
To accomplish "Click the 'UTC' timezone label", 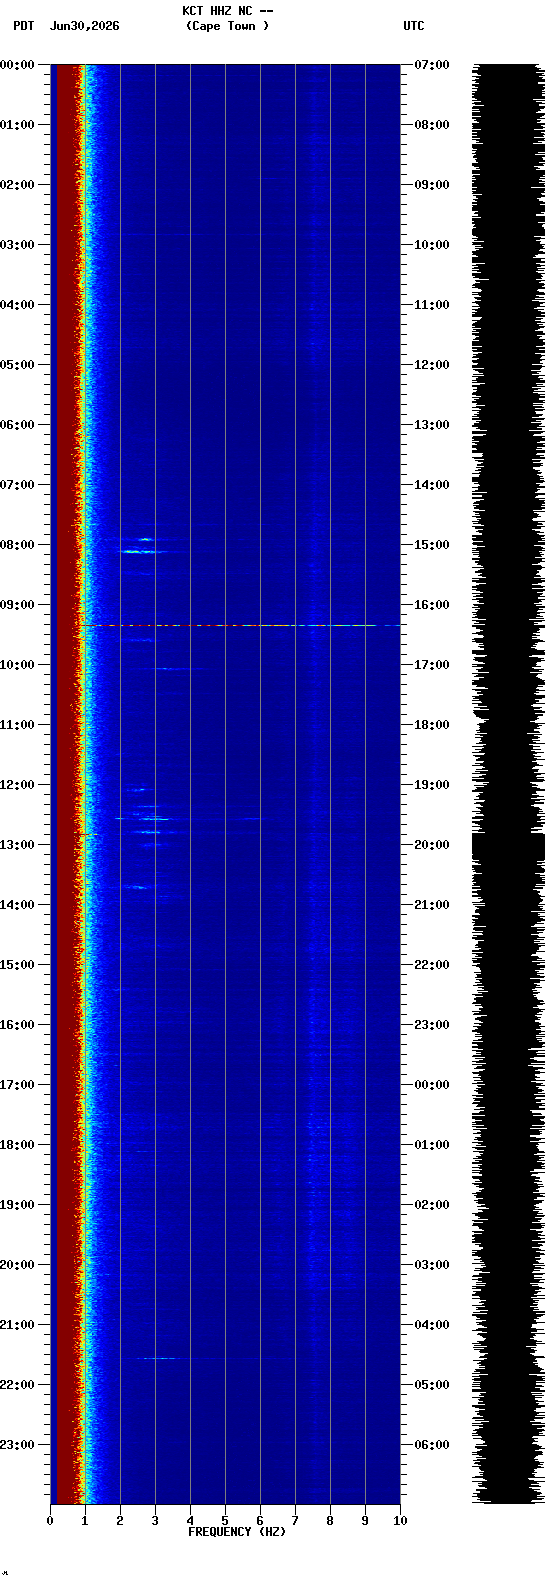I will 414,26.
